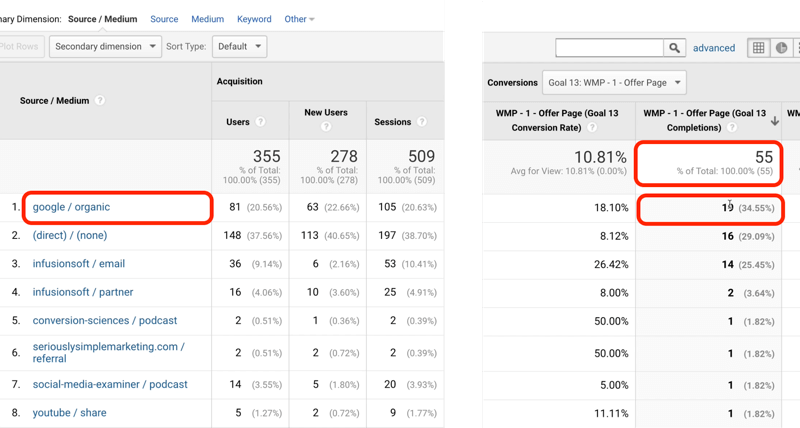
Task: Open infusionsoft / email source link
Action: coord(79,264)
